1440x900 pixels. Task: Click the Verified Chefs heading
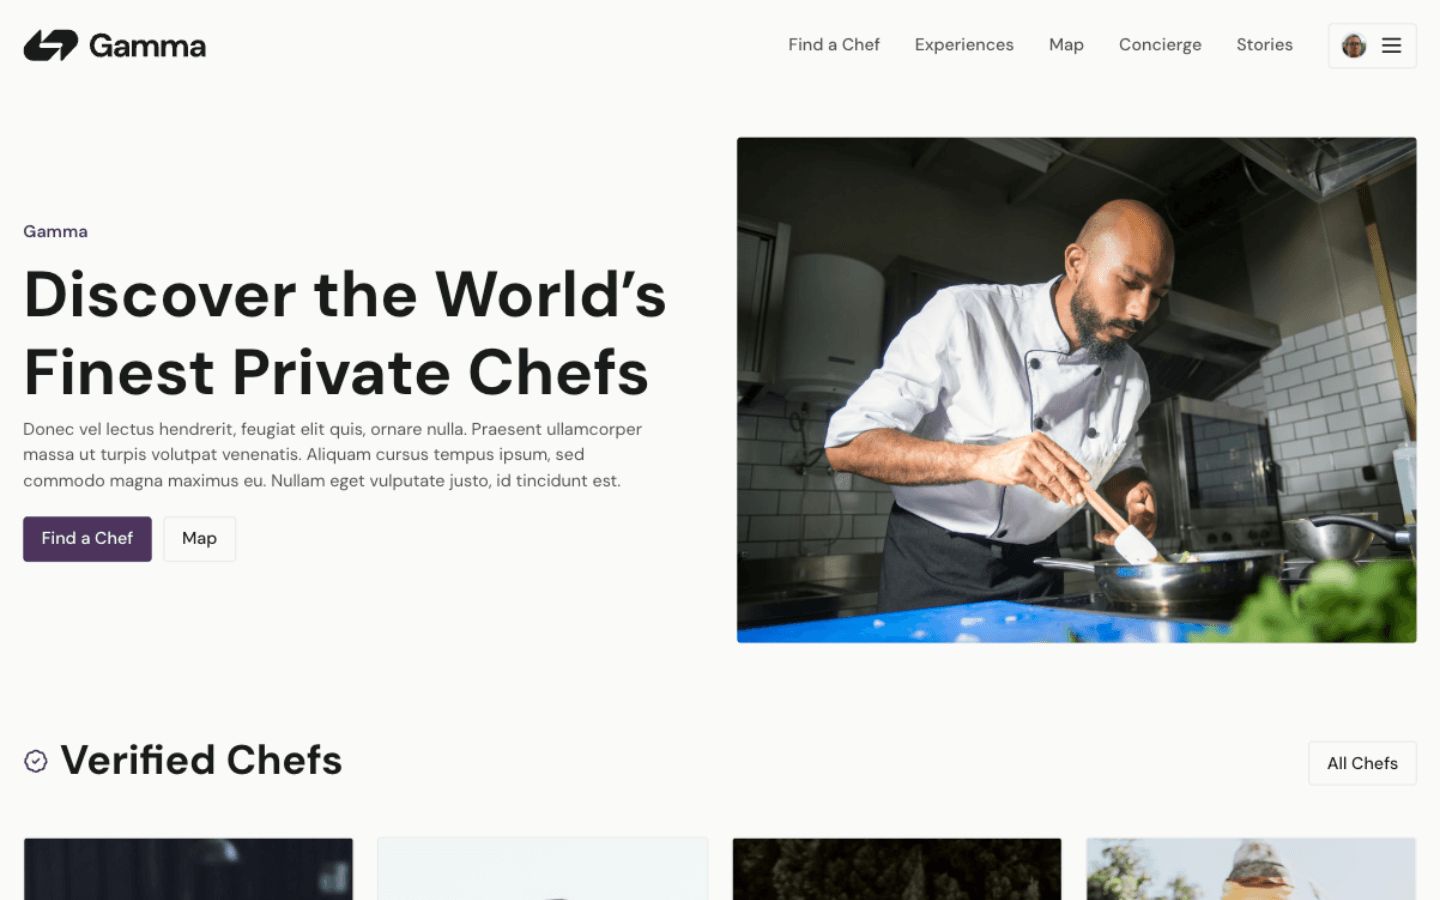point(201,760)
